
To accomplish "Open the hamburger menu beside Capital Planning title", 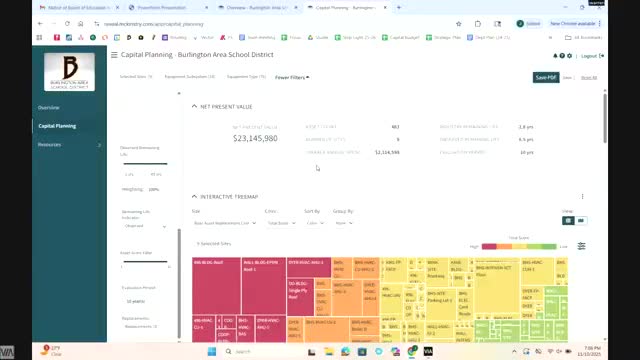I will point(114,55).
